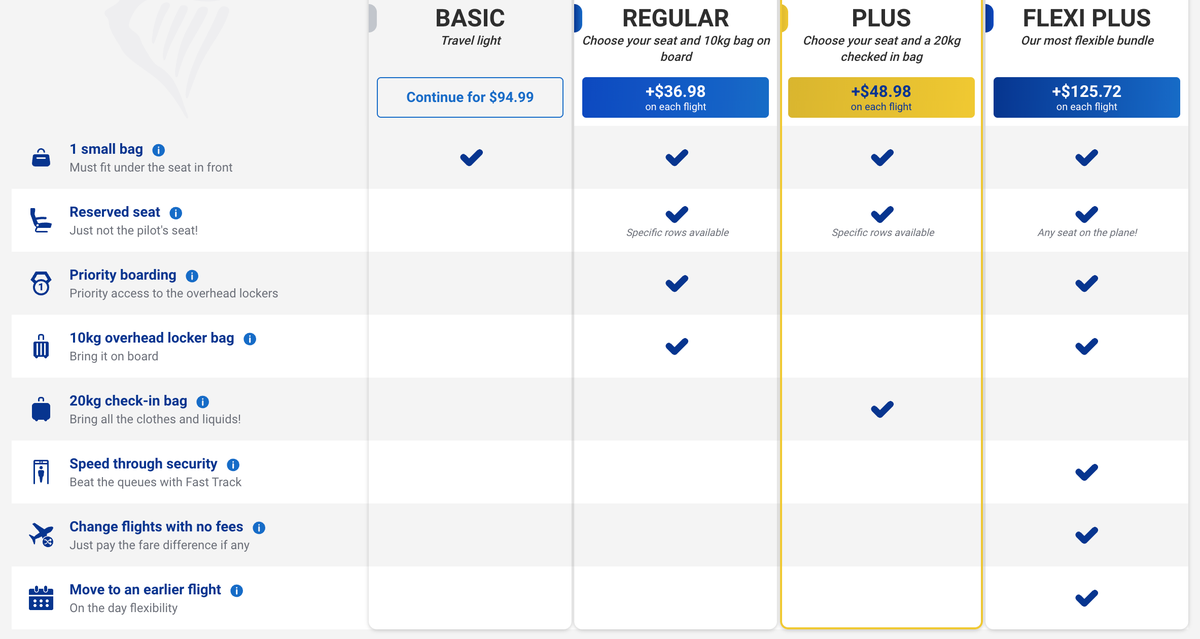Select the FLEXI PLUS column header
This screenshot has width=1200, height=639.
(x=1086, y=17)
